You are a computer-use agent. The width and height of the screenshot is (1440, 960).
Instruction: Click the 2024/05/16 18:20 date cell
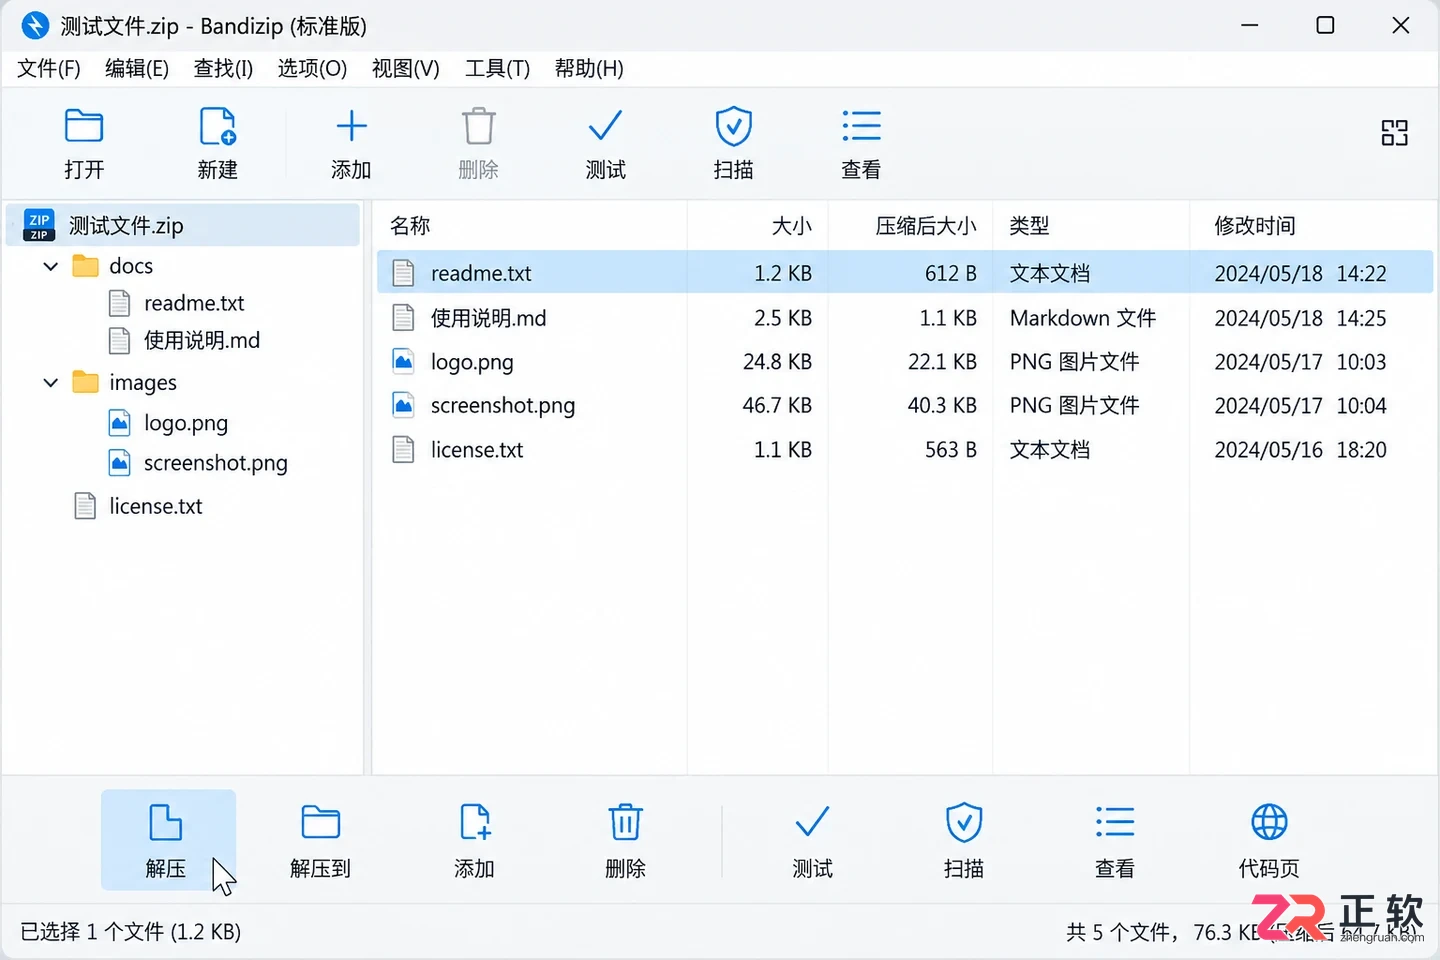coord(1300,450)
